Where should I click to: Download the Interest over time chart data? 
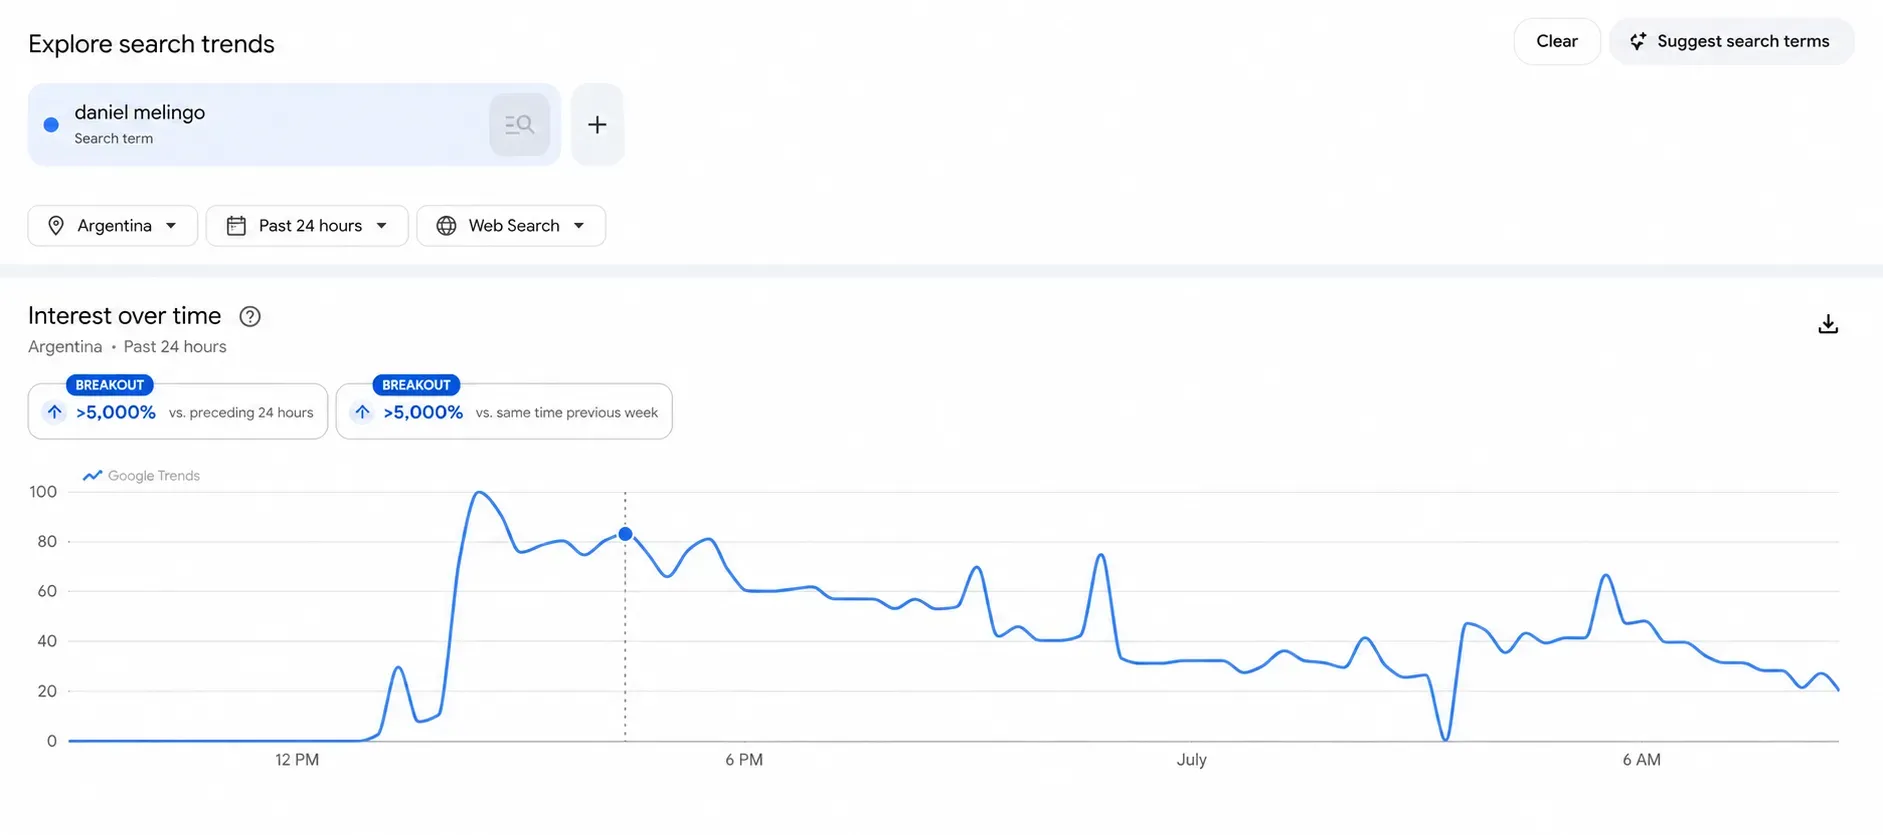(x=1828, y=324)
